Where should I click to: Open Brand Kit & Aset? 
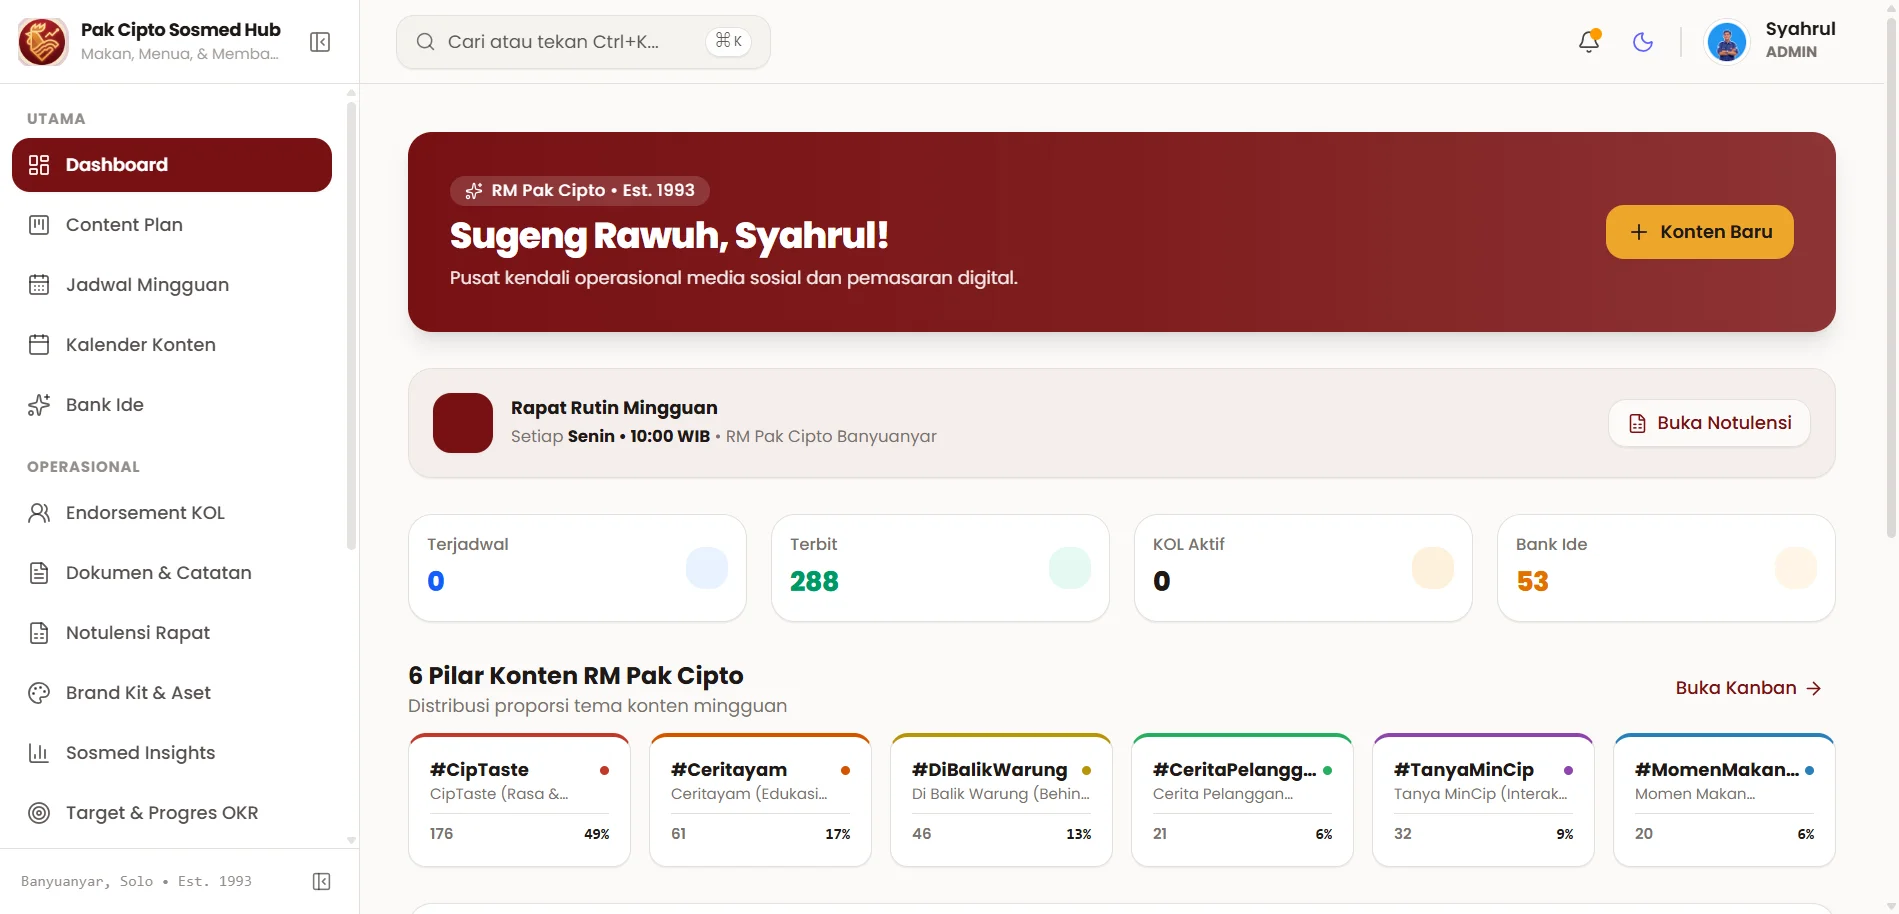(x=172, y=693)
